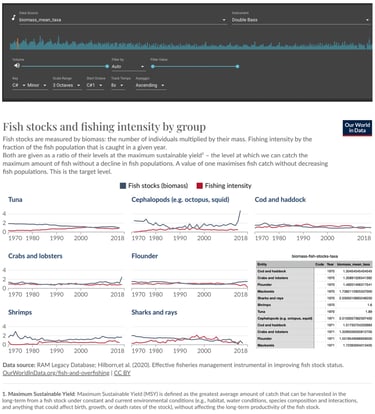Click the Data source label text
Screen dimensions: 375x414
point(19,365)
